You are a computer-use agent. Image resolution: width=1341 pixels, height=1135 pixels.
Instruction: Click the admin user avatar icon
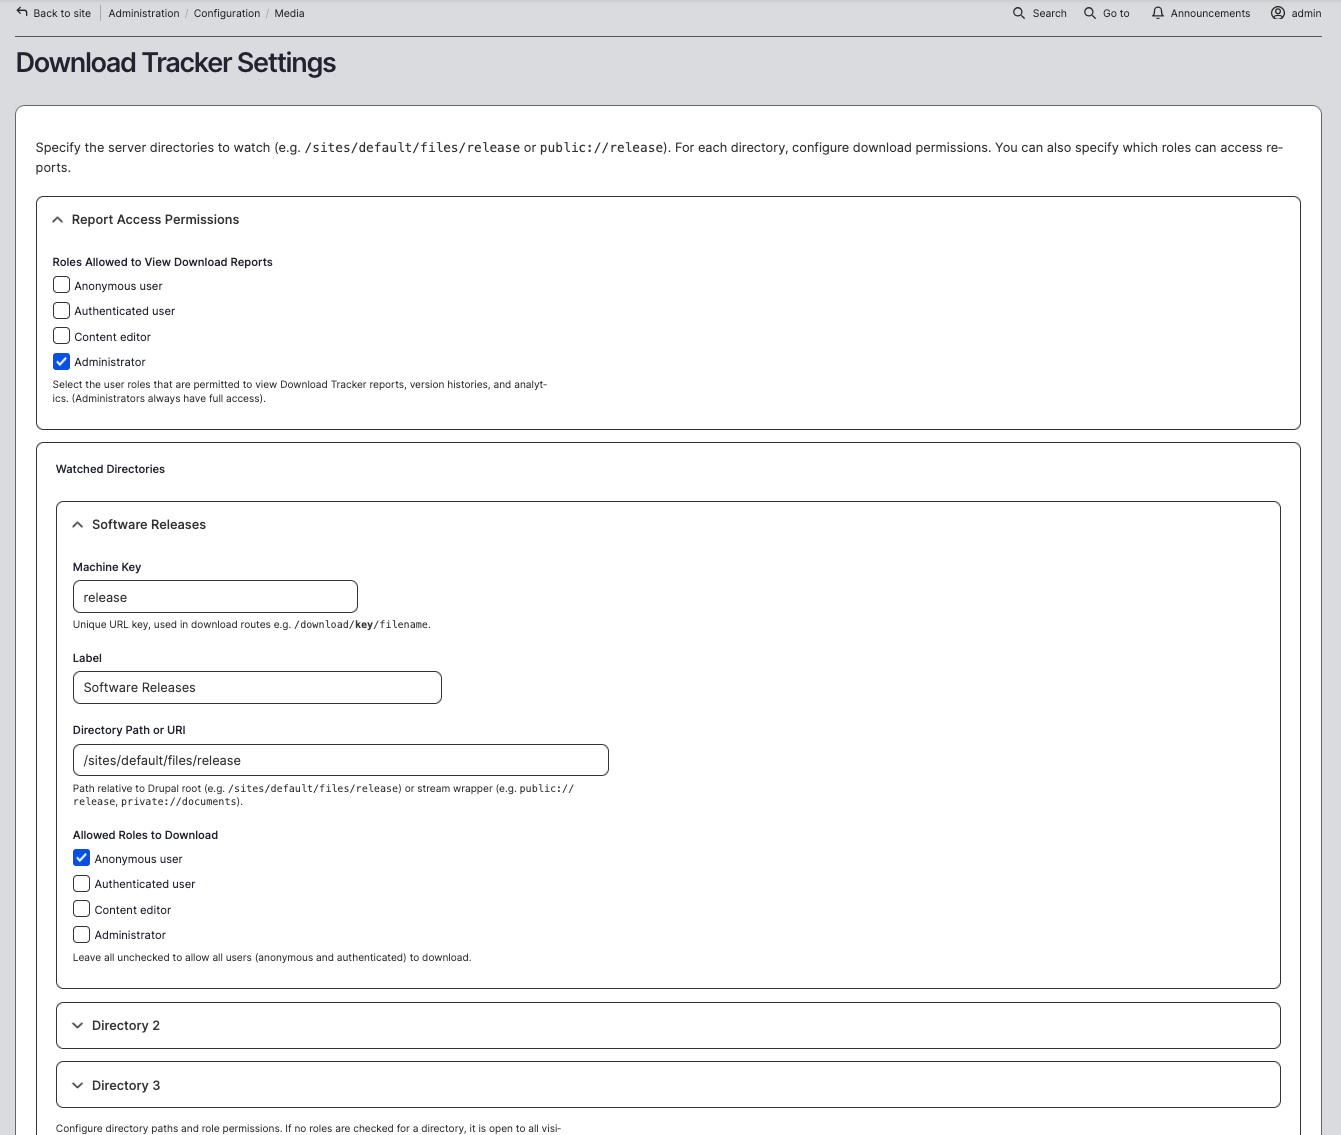pos(1278,13)
